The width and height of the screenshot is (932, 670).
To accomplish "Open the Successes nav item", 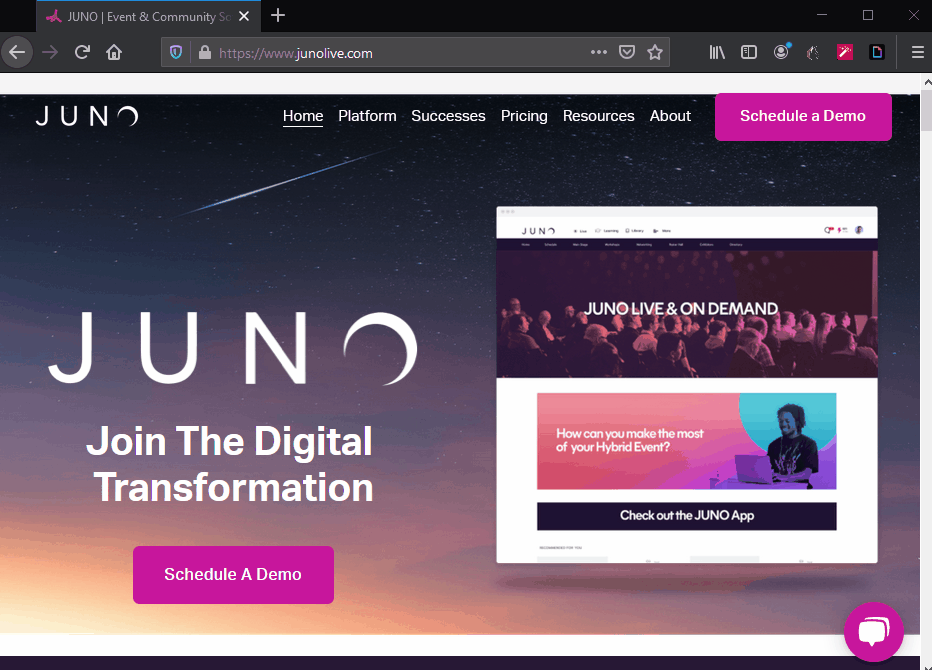I will [x=448, y=116].
